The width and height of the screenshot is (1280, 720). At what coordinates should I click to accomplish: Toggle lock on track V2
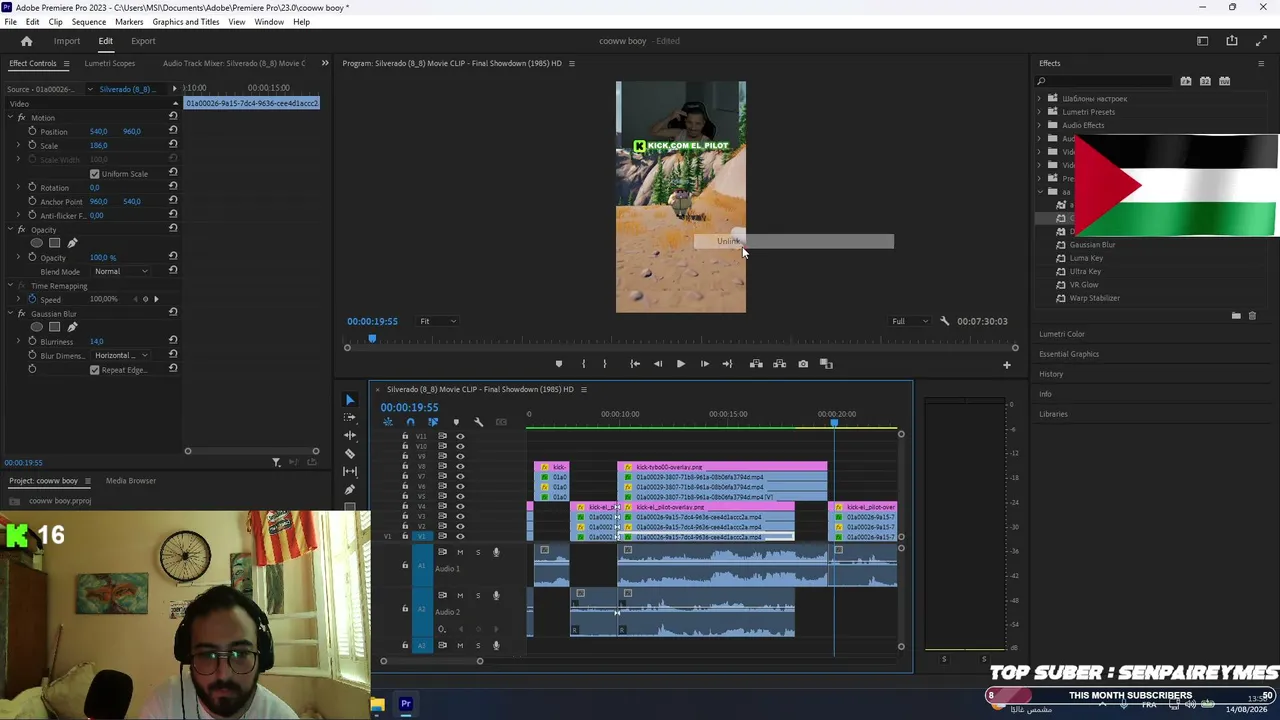(x=405, y=527)
